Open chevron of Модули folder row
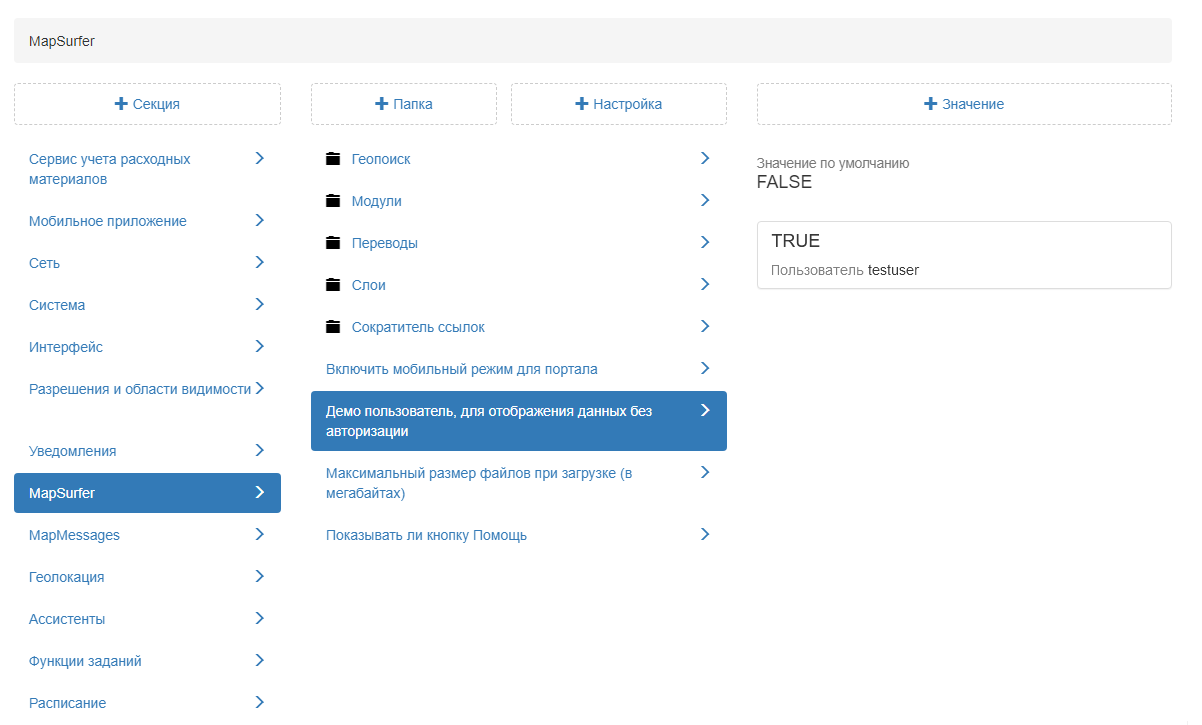Screen dimensions: 1202x725 705,200
